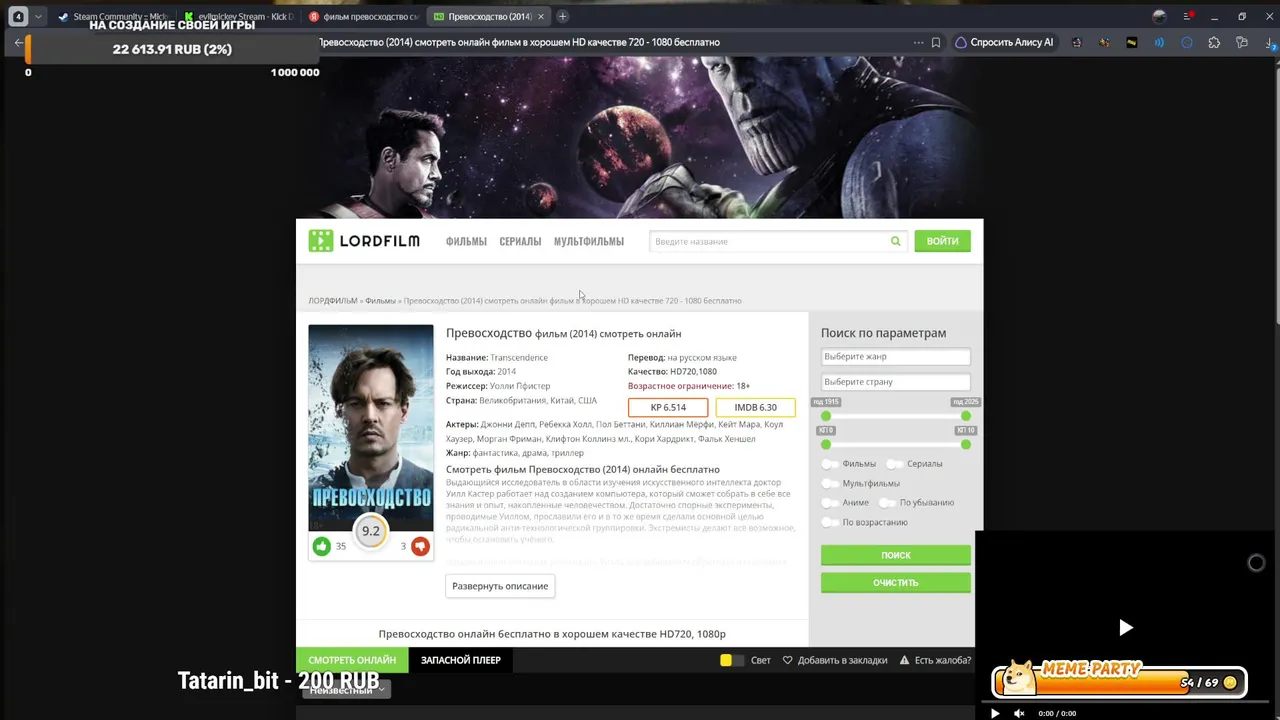
Task: Click the year slider left handle (год 1915)
Action: click(x=826, y=416)
